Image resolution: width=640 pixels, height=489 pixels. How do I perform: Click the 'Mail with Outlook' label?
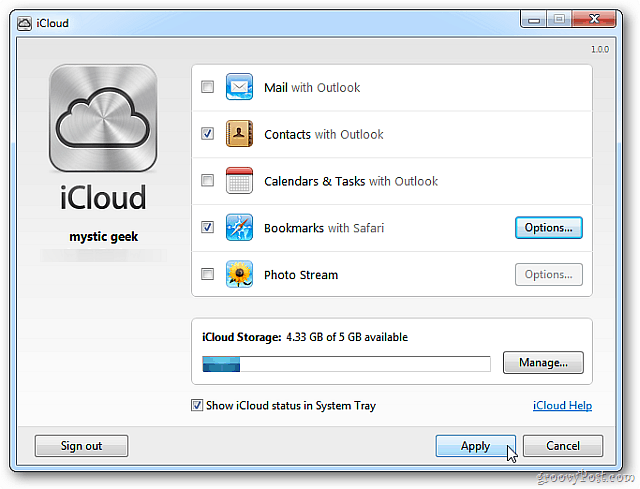(x=312, y=88)
